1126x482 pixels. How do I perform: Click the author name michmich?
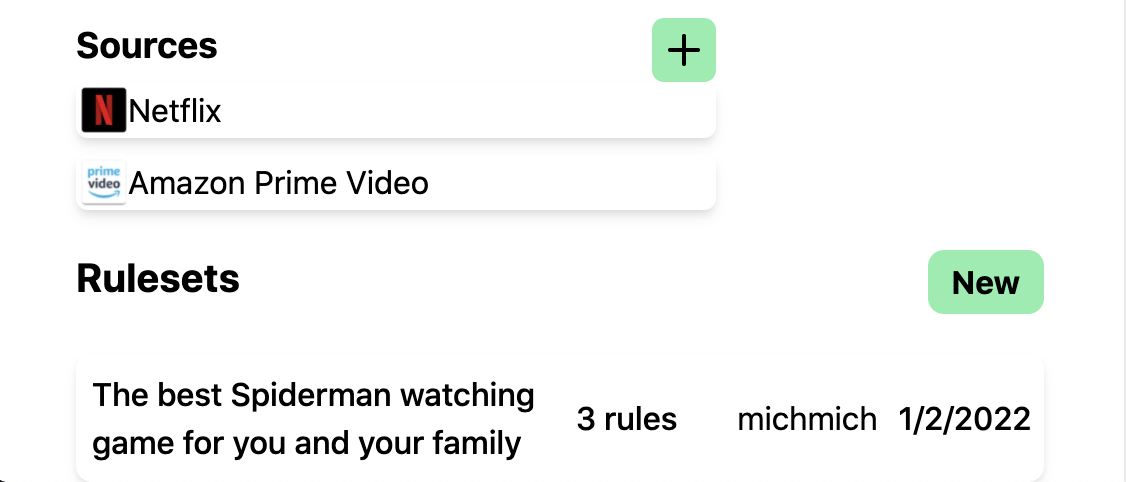pyautogui.click(x=806, y=419)
